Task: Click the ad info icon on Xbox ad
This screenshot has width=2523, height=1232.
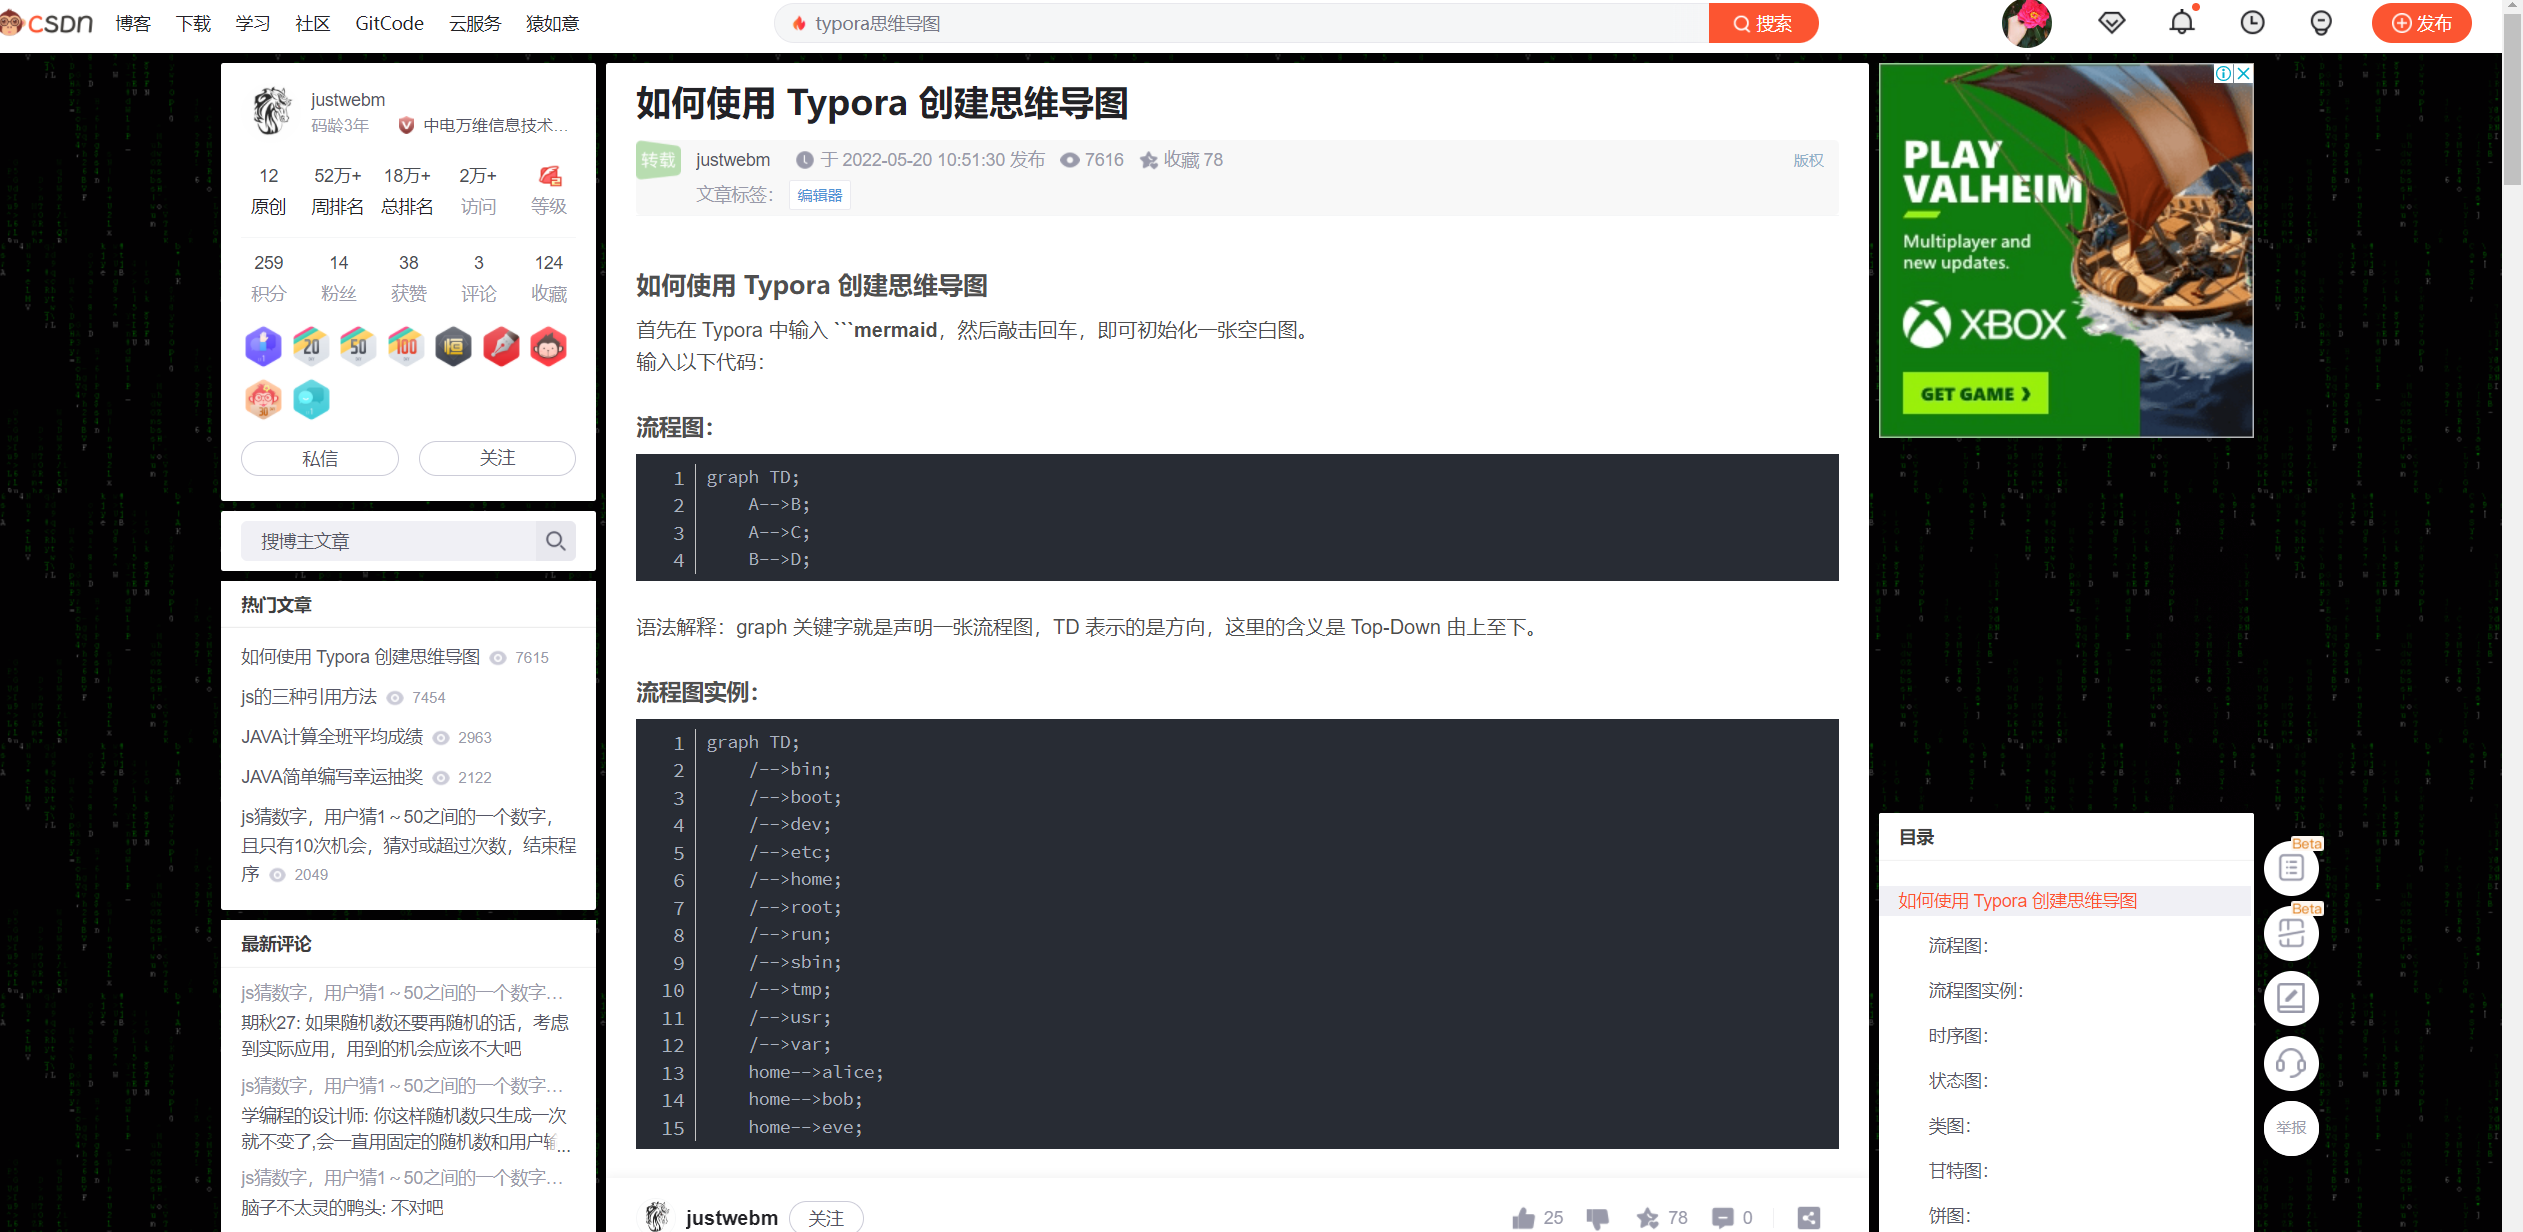Action: pos(2223,73)
